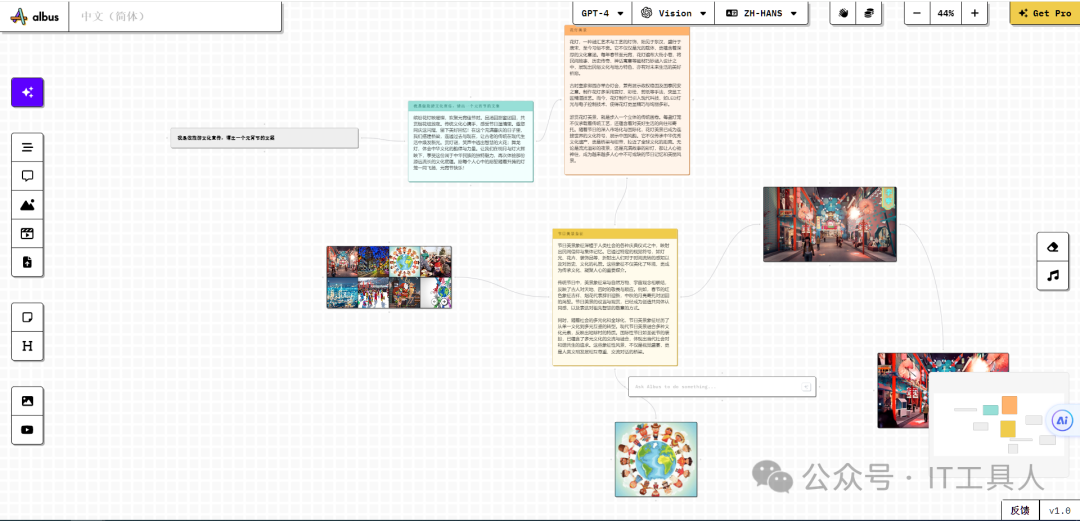Select the eraser tool on the right
Viewport: 1080px width, 521px height.
click(1052, 247)
